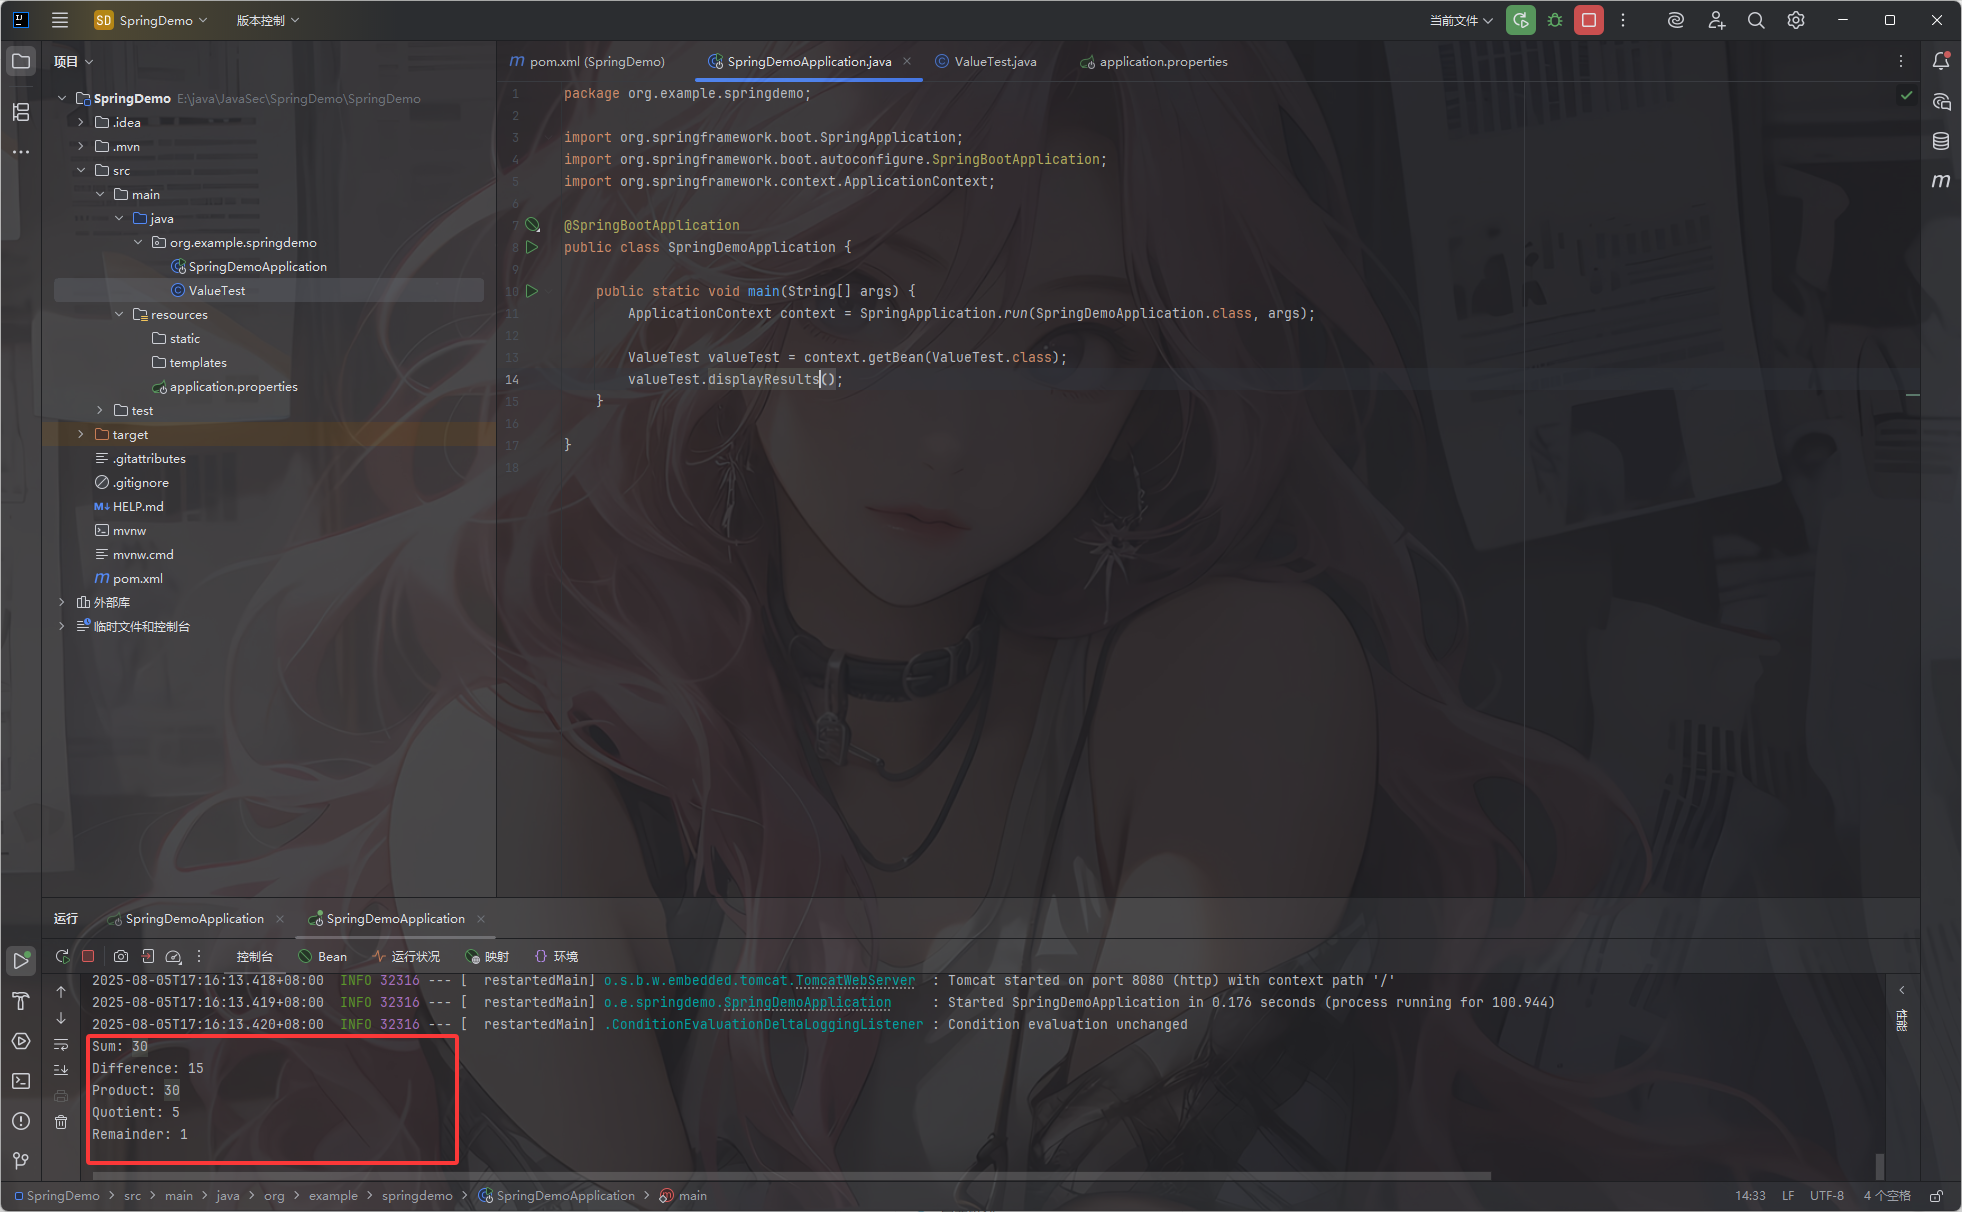1962x1212 pixels.
Task: Toggle scroll to end of console
Action: (x=61, y=1070)
